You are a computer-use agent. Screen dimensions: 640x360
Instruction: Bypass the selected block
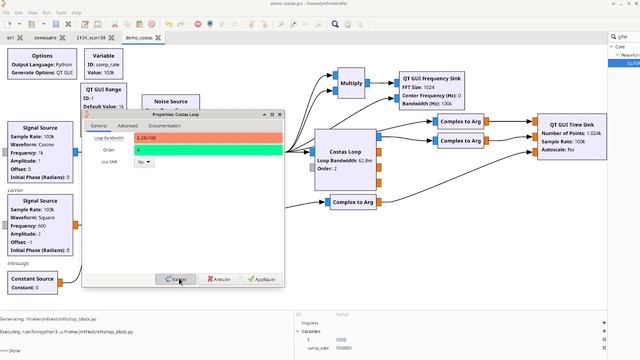pyautogui.click(x=306, y=24)
